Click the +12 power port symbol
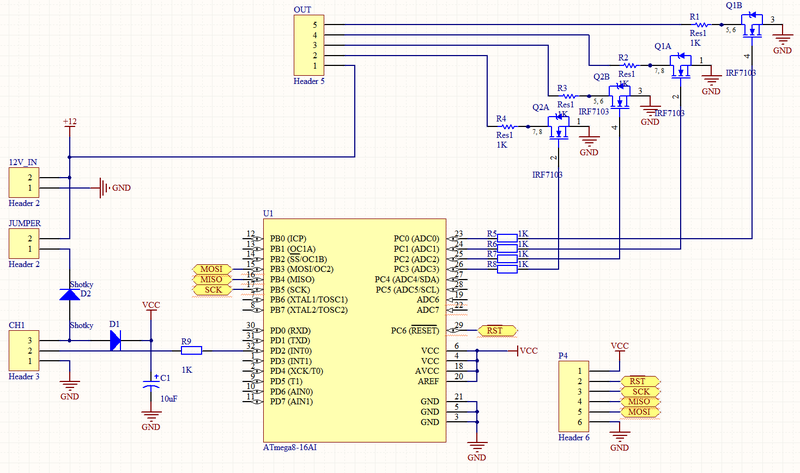 (69, 128)
